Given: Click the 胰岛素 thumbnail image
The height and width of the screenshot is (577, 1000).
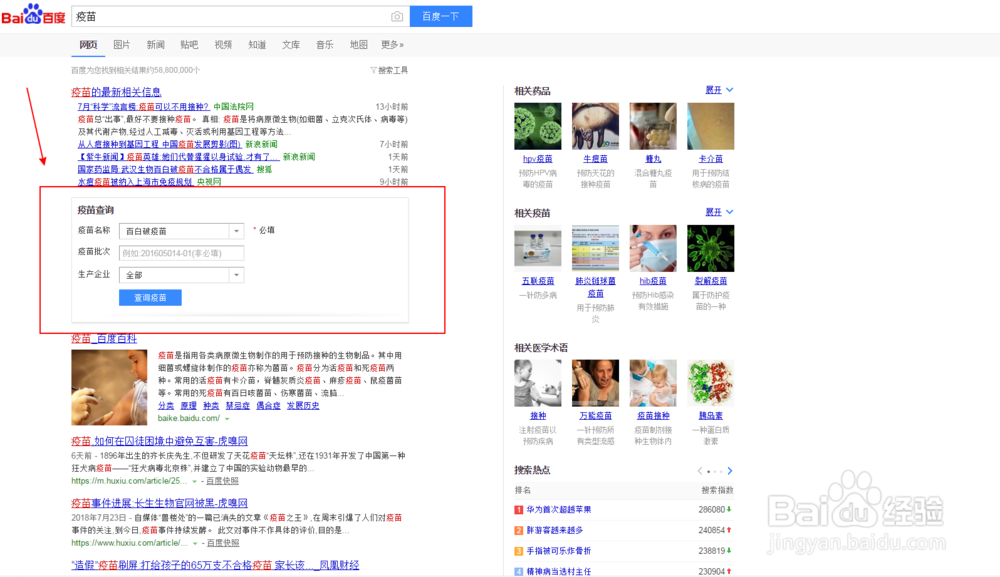Looking at the screenshot, I should point(710,383).
